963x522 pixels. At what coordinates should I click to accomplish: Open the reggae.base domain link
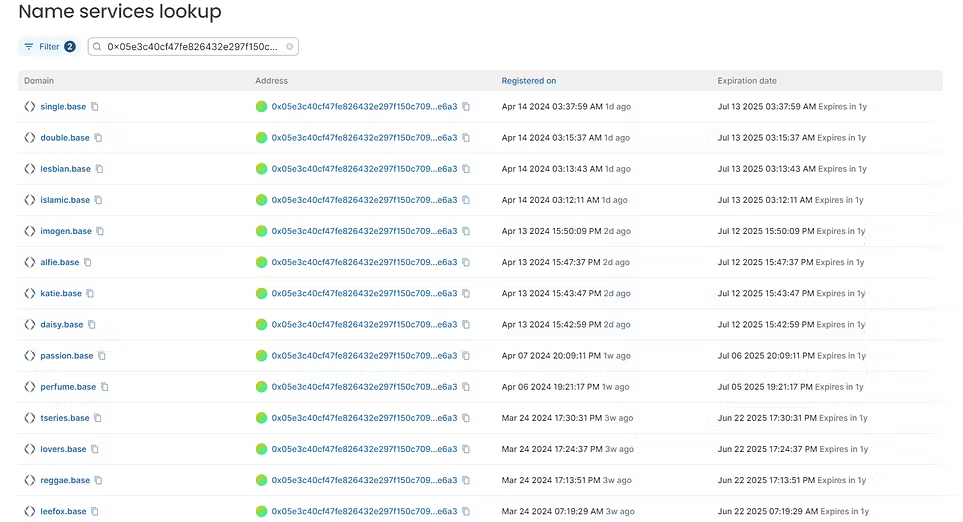click(x=65, y=480)
